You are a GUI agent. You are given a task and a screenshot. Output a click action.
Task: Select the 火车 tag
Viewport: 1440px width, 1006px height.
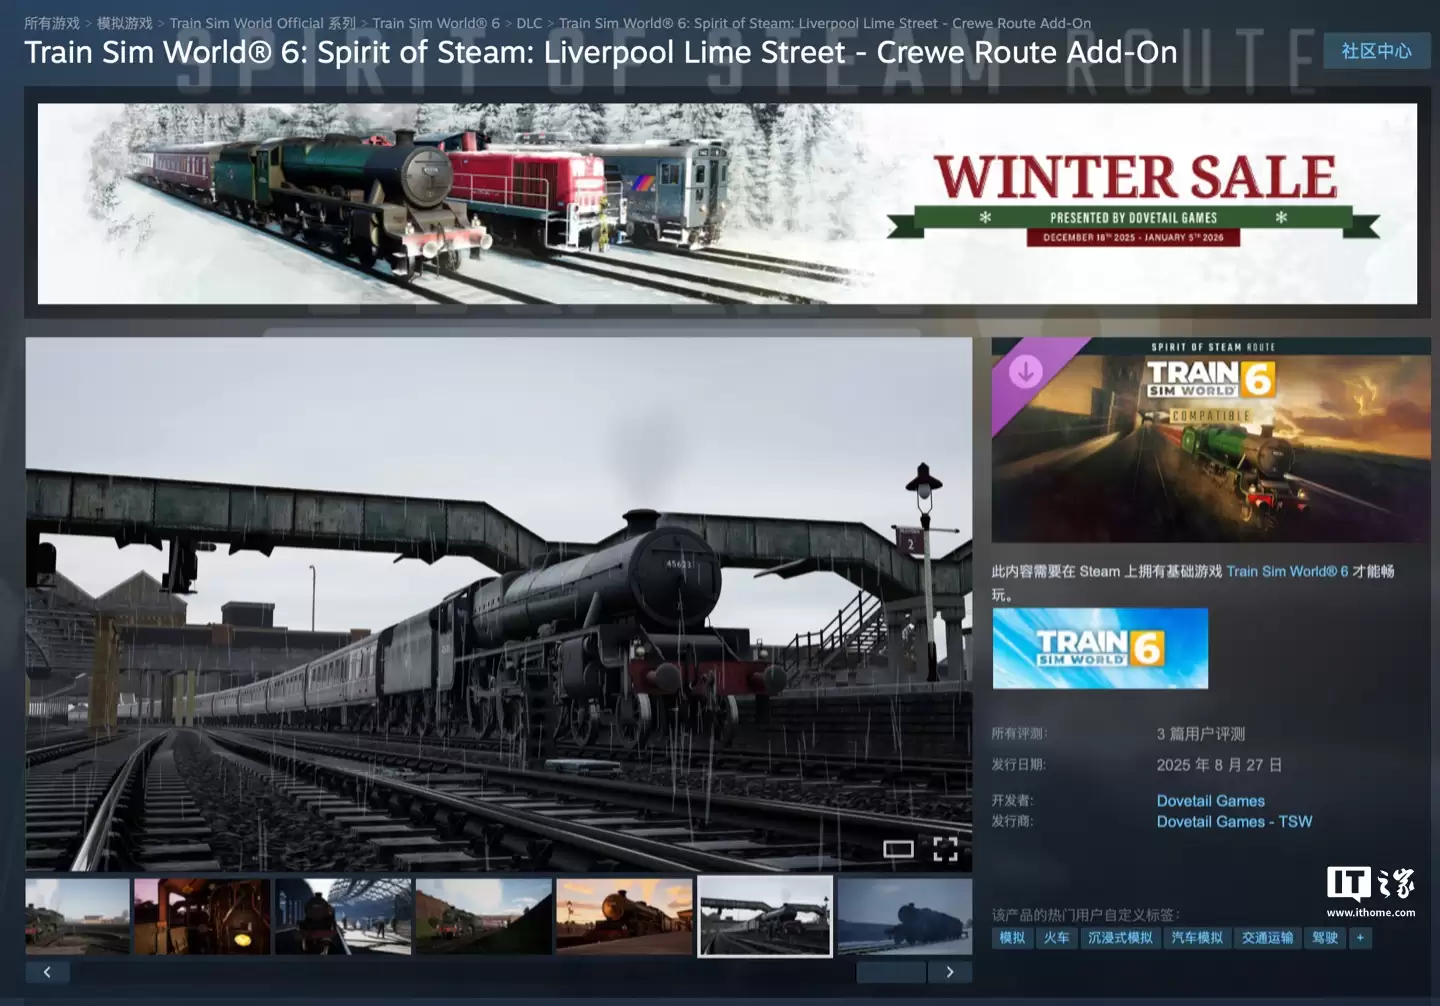(1056, 938)
